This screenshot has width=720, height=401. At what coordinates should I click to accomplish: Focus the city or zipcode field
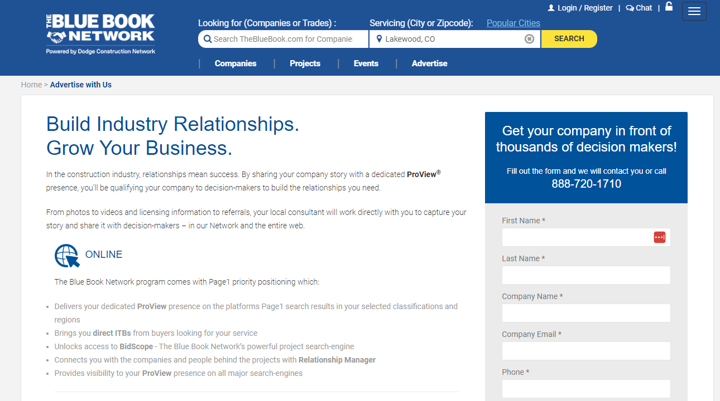click(455, 39)
